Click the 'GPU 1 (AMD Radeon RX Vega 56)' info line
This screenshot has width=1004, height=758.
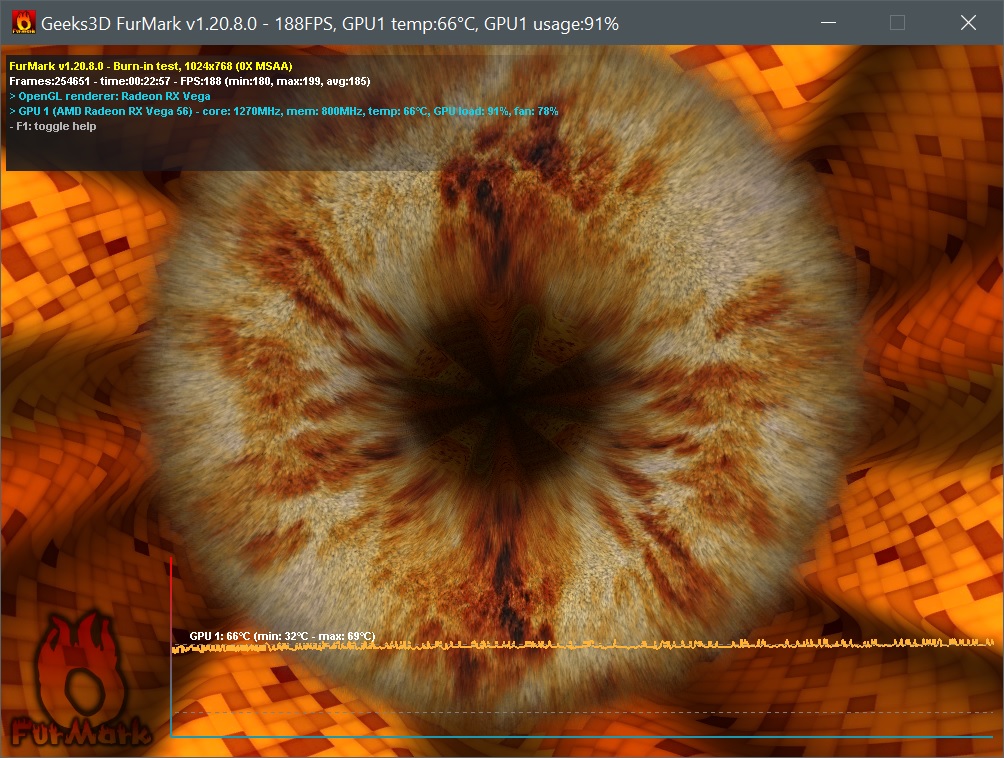click(284, 111)
